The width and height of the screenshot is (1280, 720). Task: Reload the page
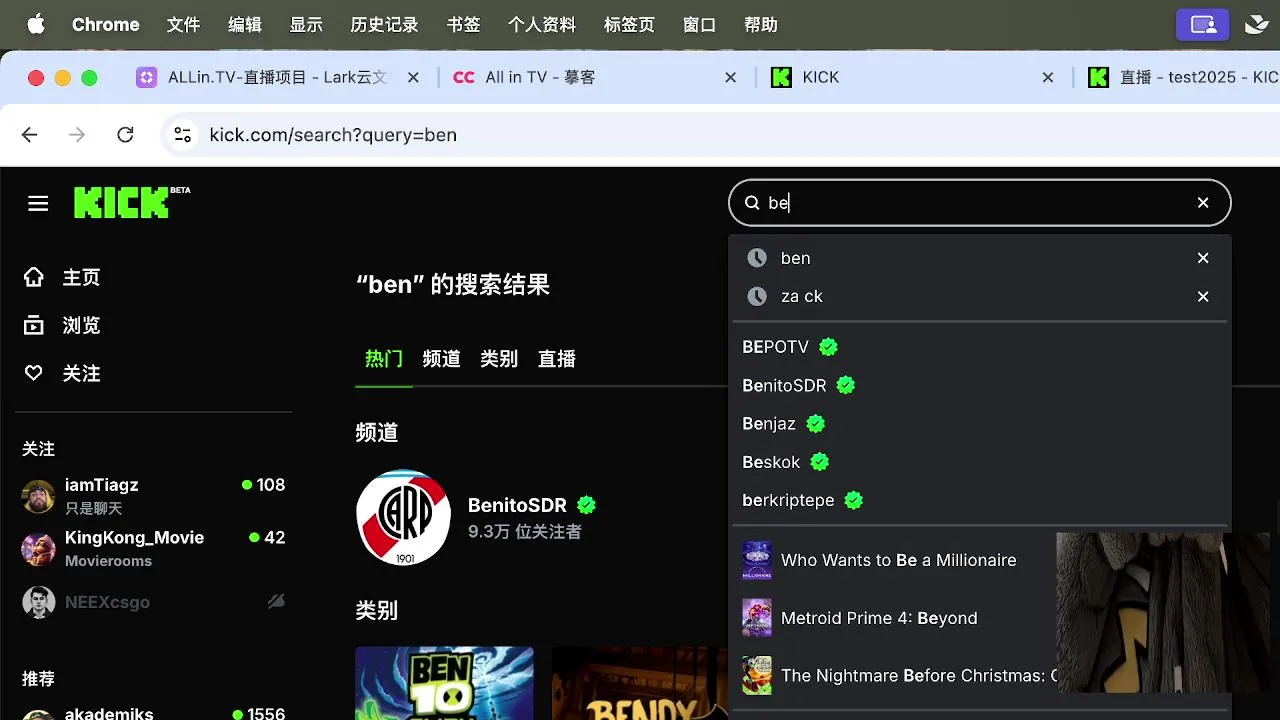point(125,135)
